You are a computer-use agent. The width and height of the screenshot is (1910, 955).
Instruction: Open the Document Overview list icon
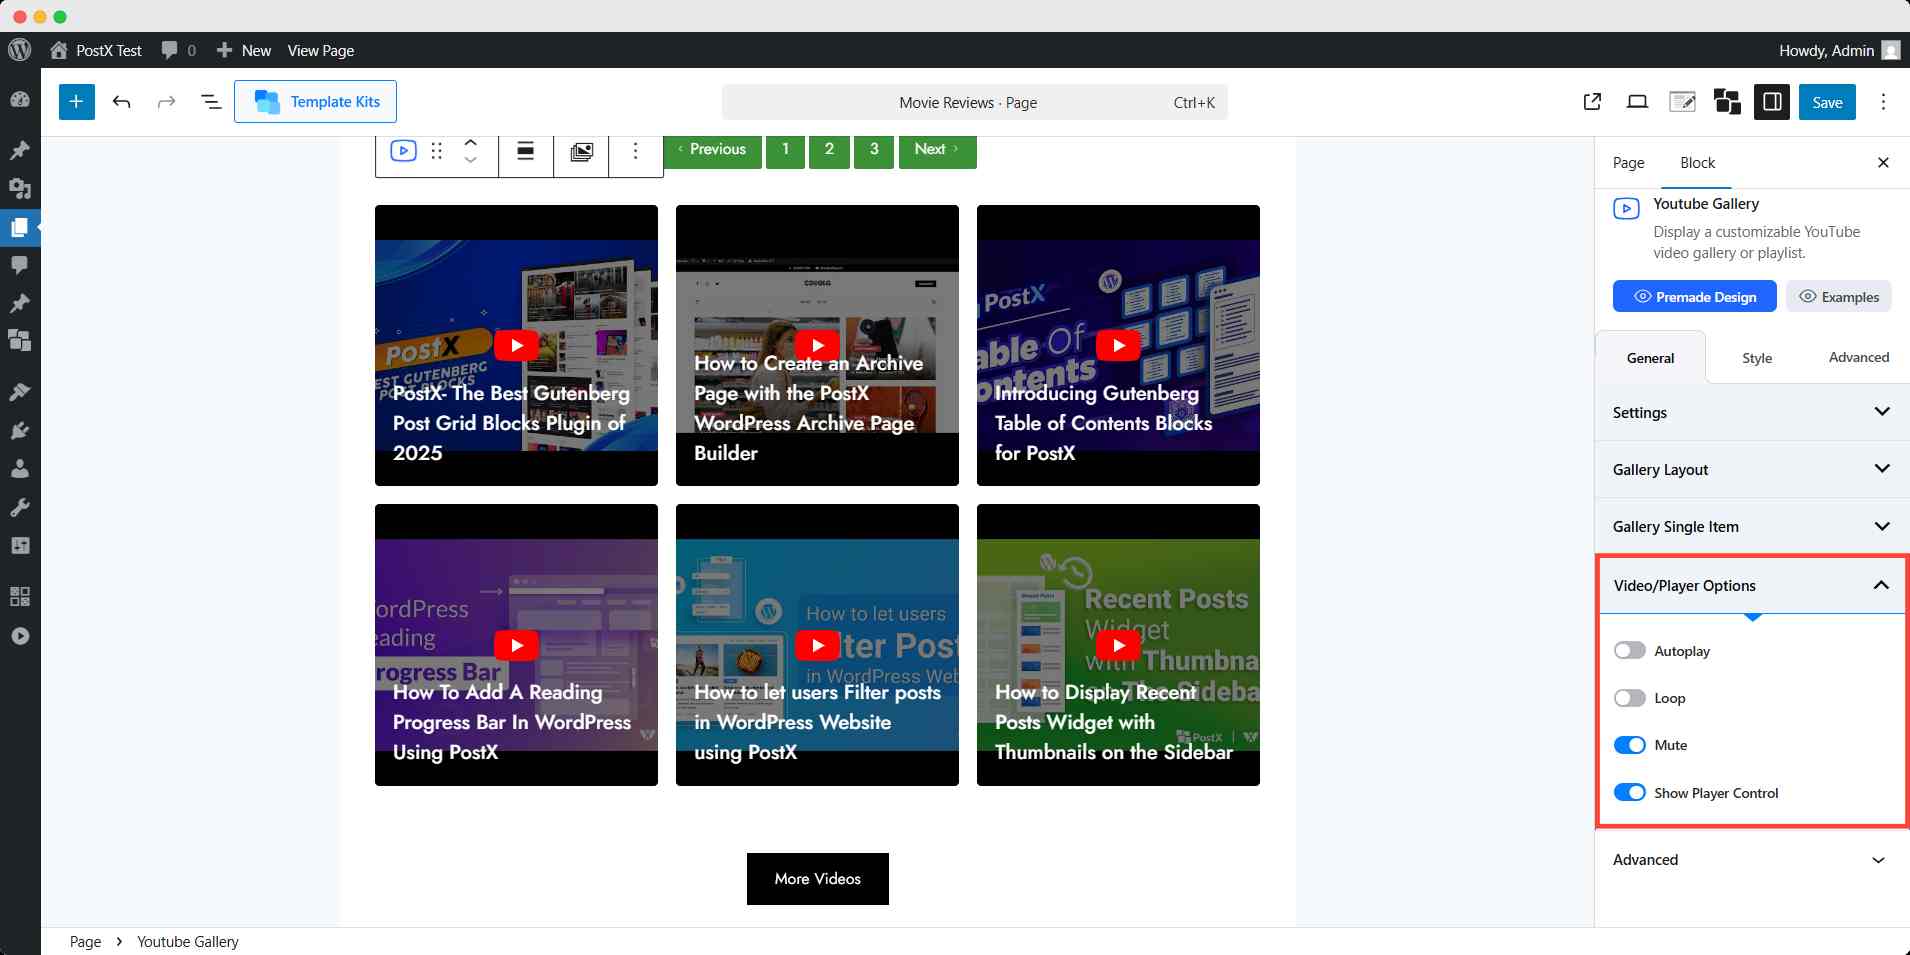pyautogui.click(x=211, y=101)
